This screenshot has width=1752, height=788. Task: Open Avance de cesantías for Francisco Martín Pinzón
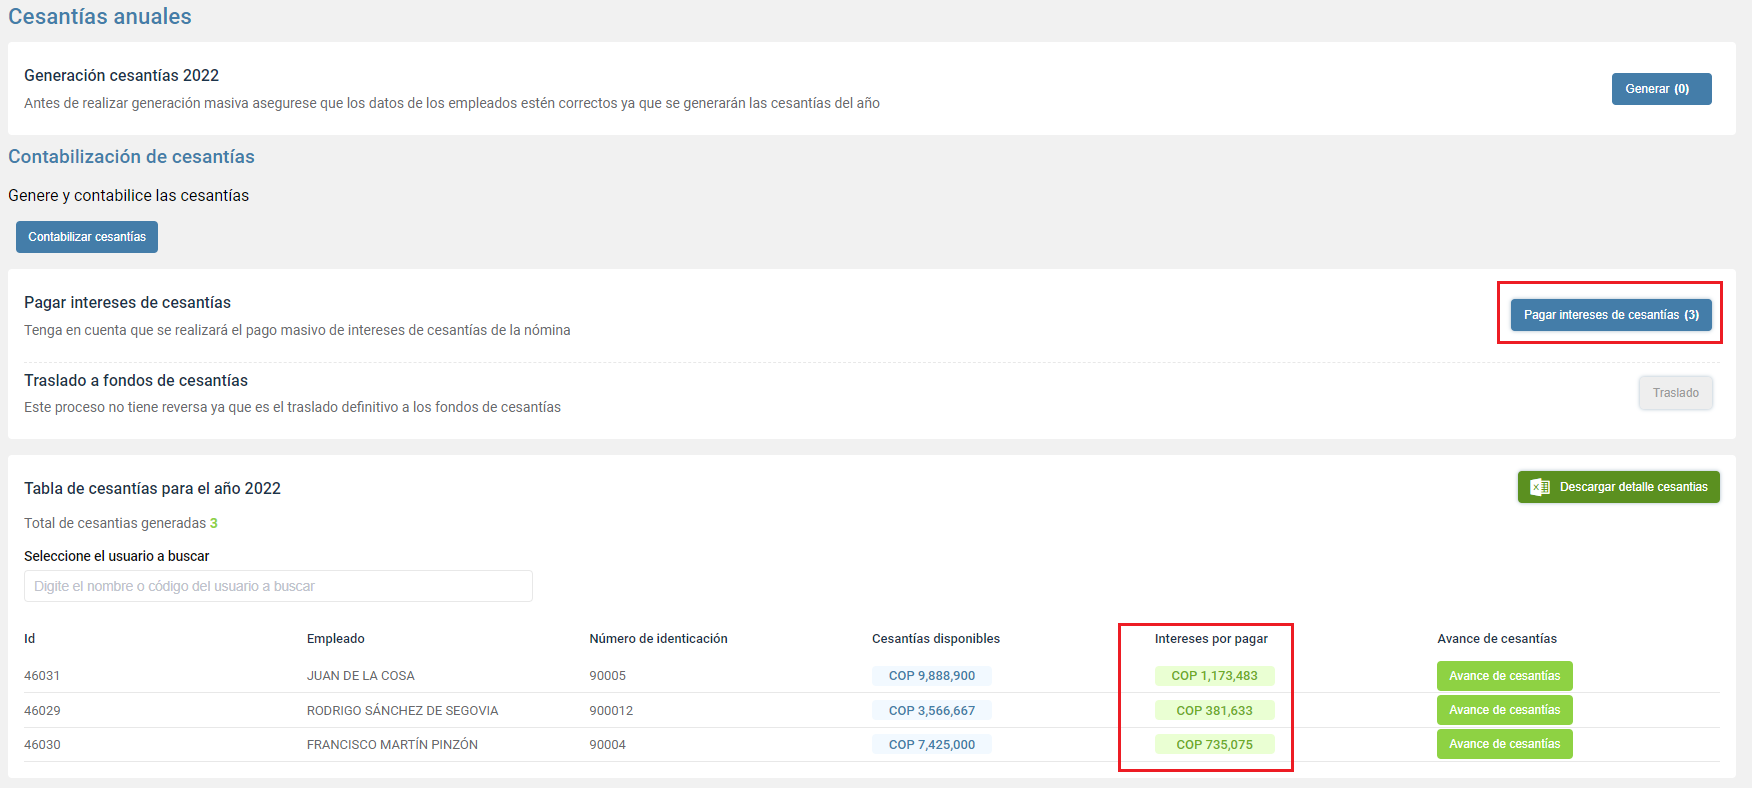pyautogui.click(x=1504, y=744)
